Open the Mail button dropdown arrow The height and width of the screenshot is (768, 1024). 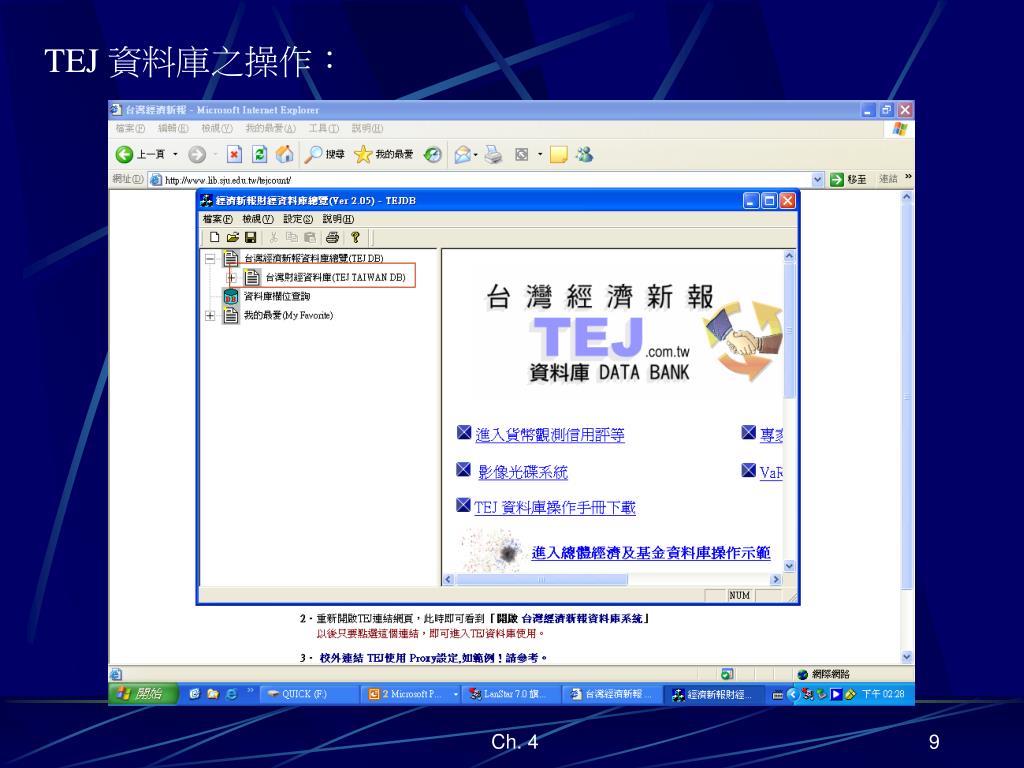click(x=476, y=155)
